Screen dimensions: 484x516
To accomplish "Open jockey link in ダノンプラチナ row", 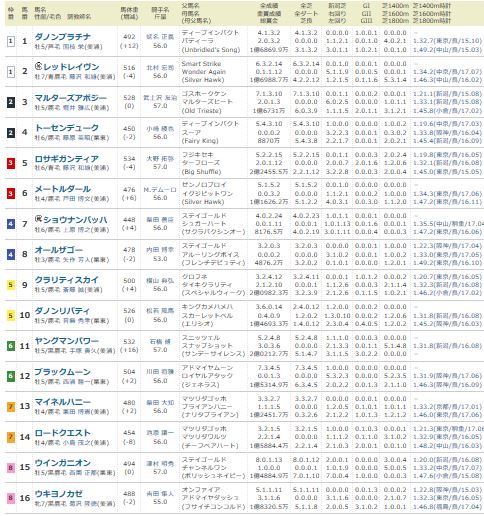I will 160,37.
